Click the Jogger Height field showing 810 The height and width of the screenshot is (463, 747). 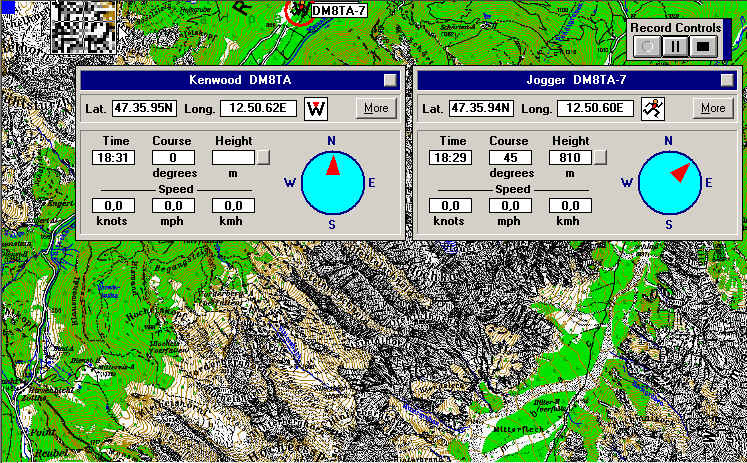(x=570, y=158)
